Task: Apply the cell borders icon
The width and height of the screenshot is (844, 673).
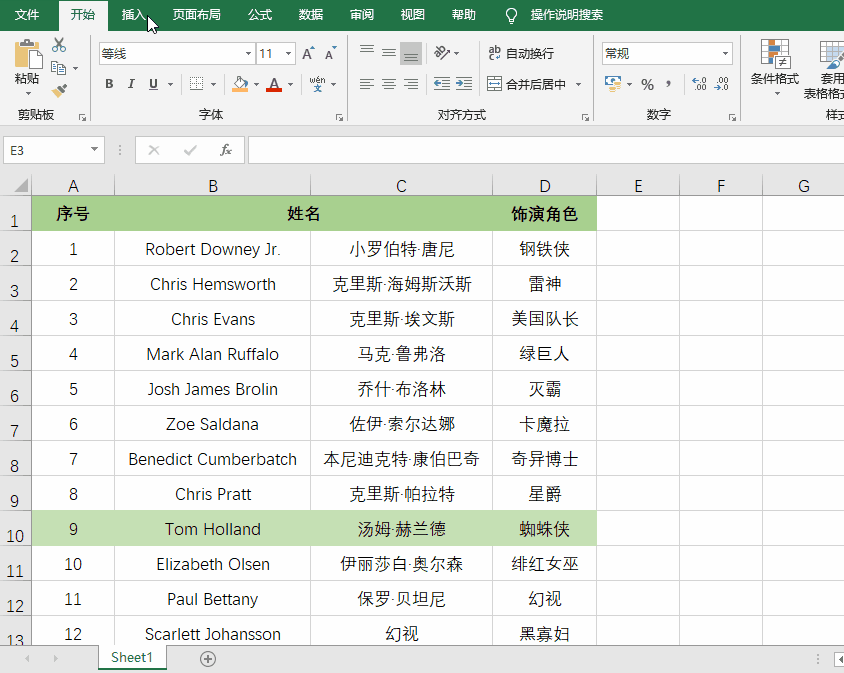Action: tap(196, 84)
